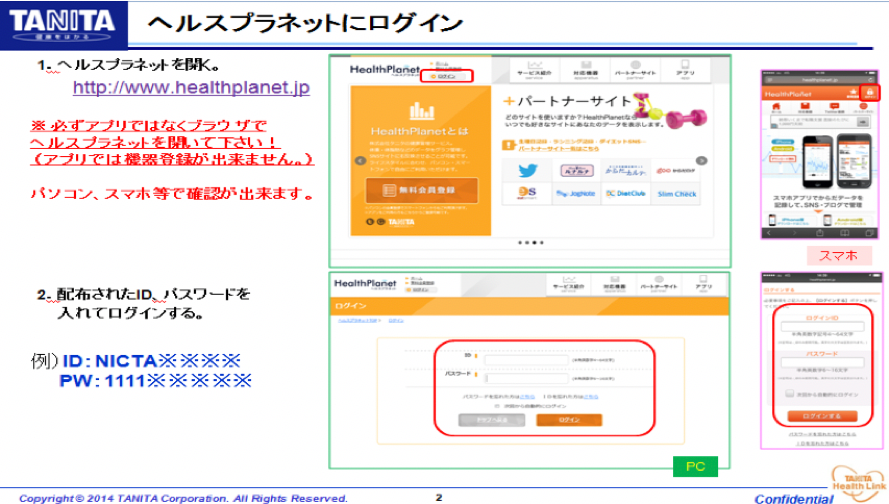Click the orange ログイン button on PC form
The width and height of the screenshot is (889, 504).
569,421
